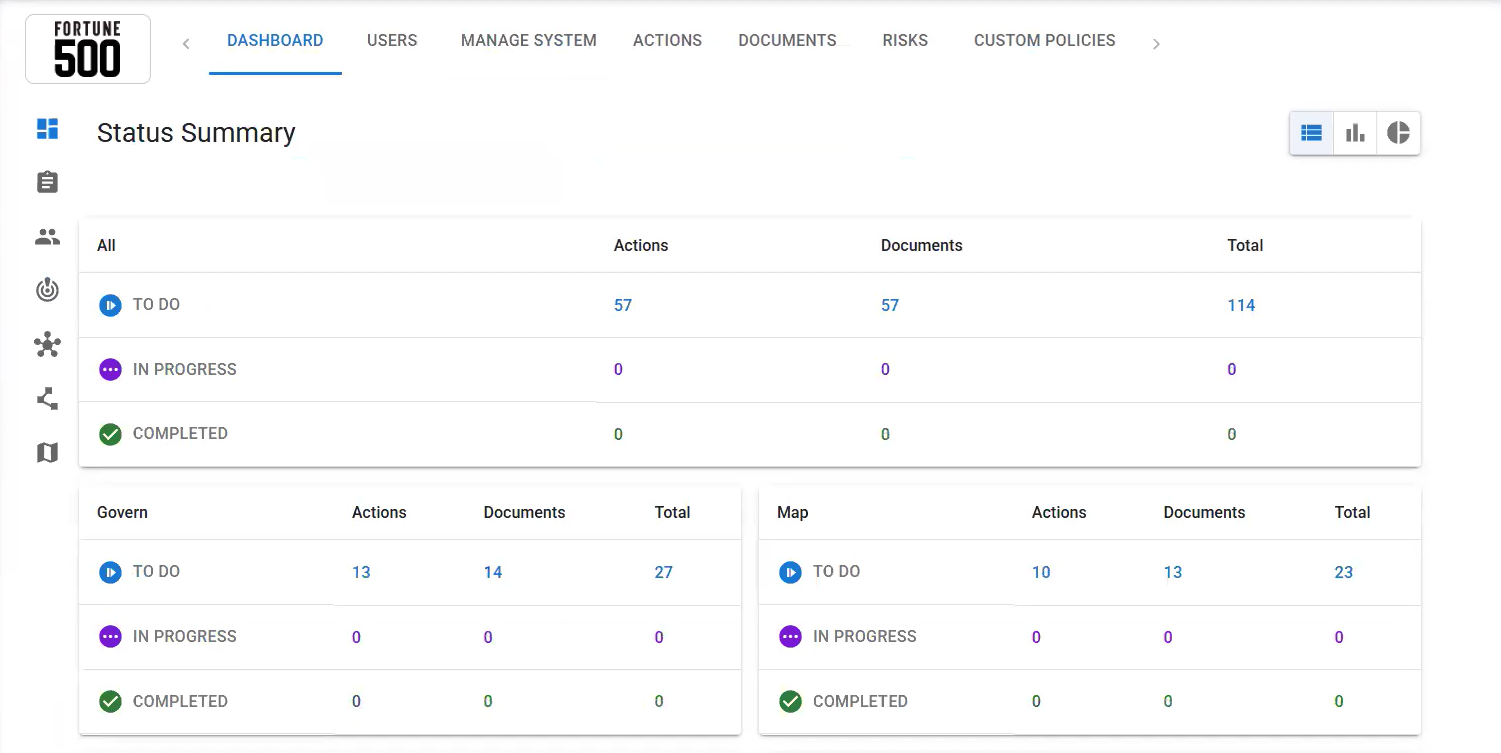
Task: Switch to list view toggle
Action: click(x=1311, y=133)
